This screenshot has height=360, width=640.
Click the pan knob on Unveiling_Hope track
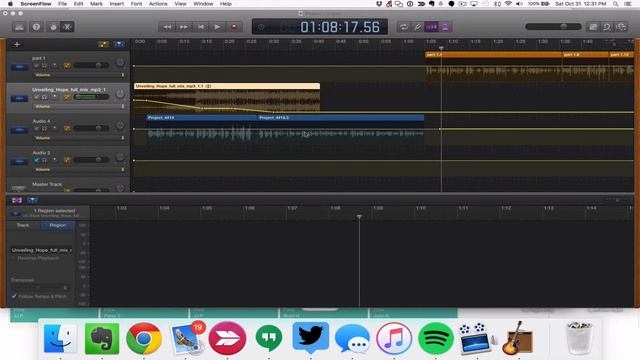pyautogui.click(x=120, y=94)
